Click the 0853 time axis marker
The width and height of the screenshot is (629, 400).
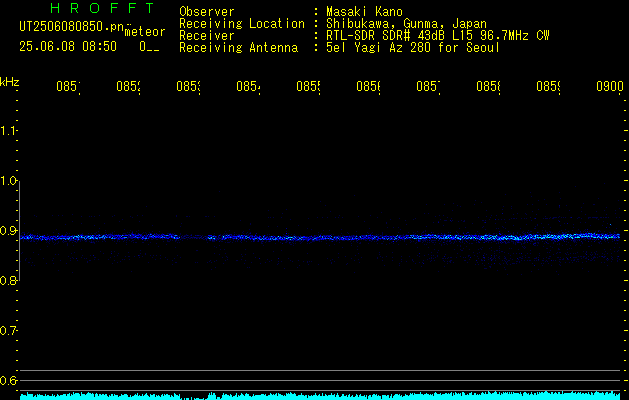pos(188,87)
